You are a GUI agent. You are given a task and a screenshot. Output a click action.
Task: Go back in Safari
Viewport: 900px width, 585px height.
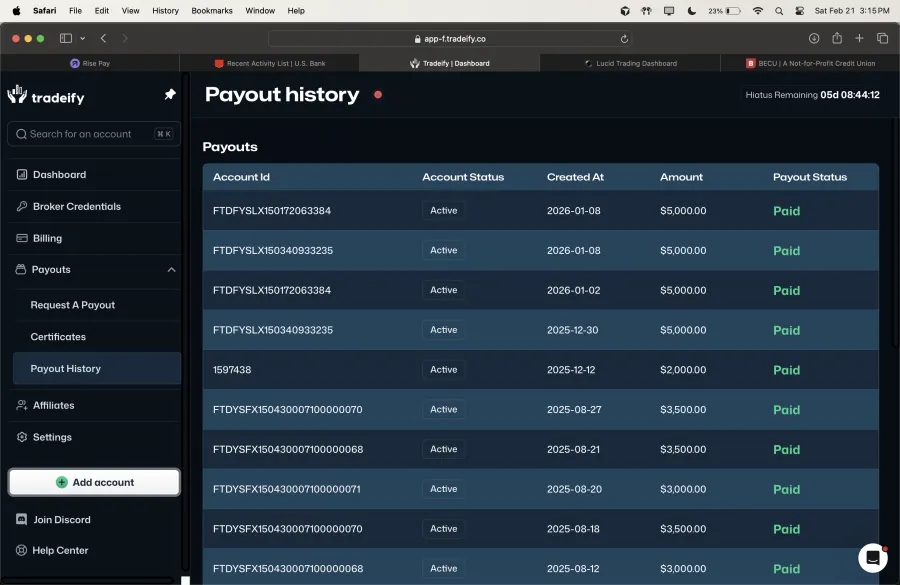point(103,38)
